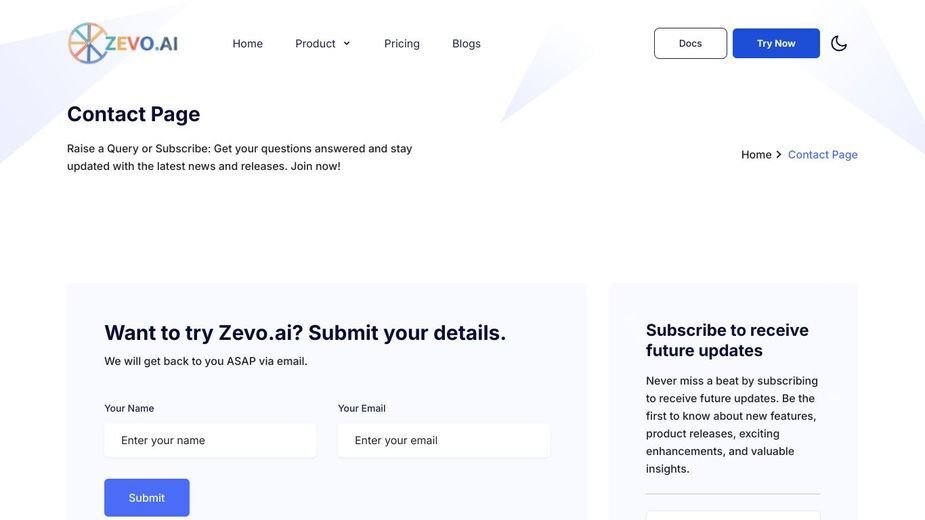Go to the Pricing page
This screenshot has width=925, height=520.
point(402,44)
